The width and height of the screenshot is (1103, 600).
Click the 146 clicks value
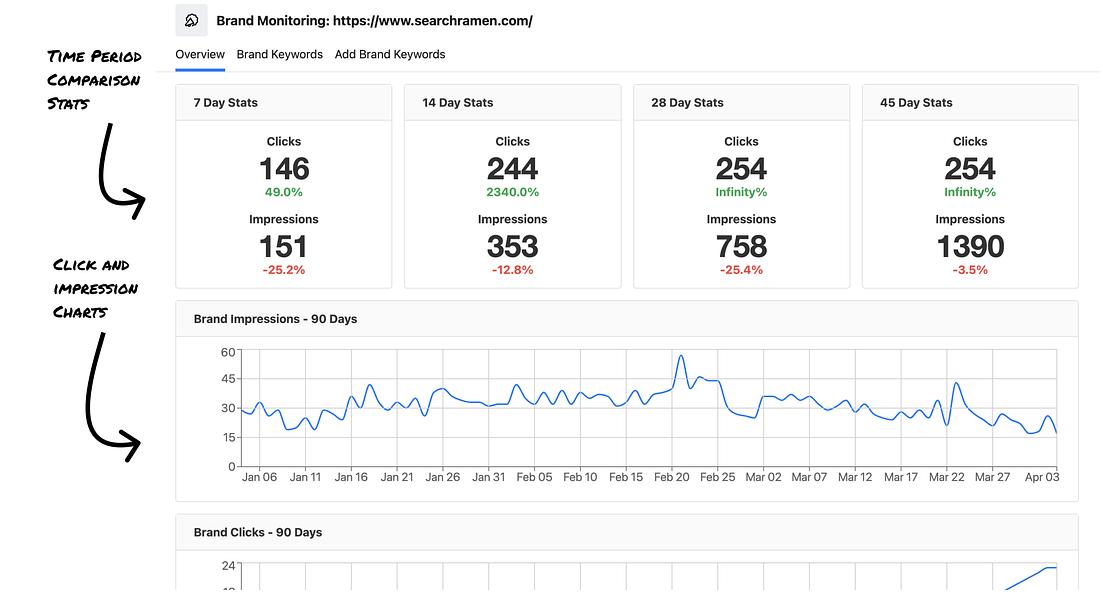click(x=283, y=169)
